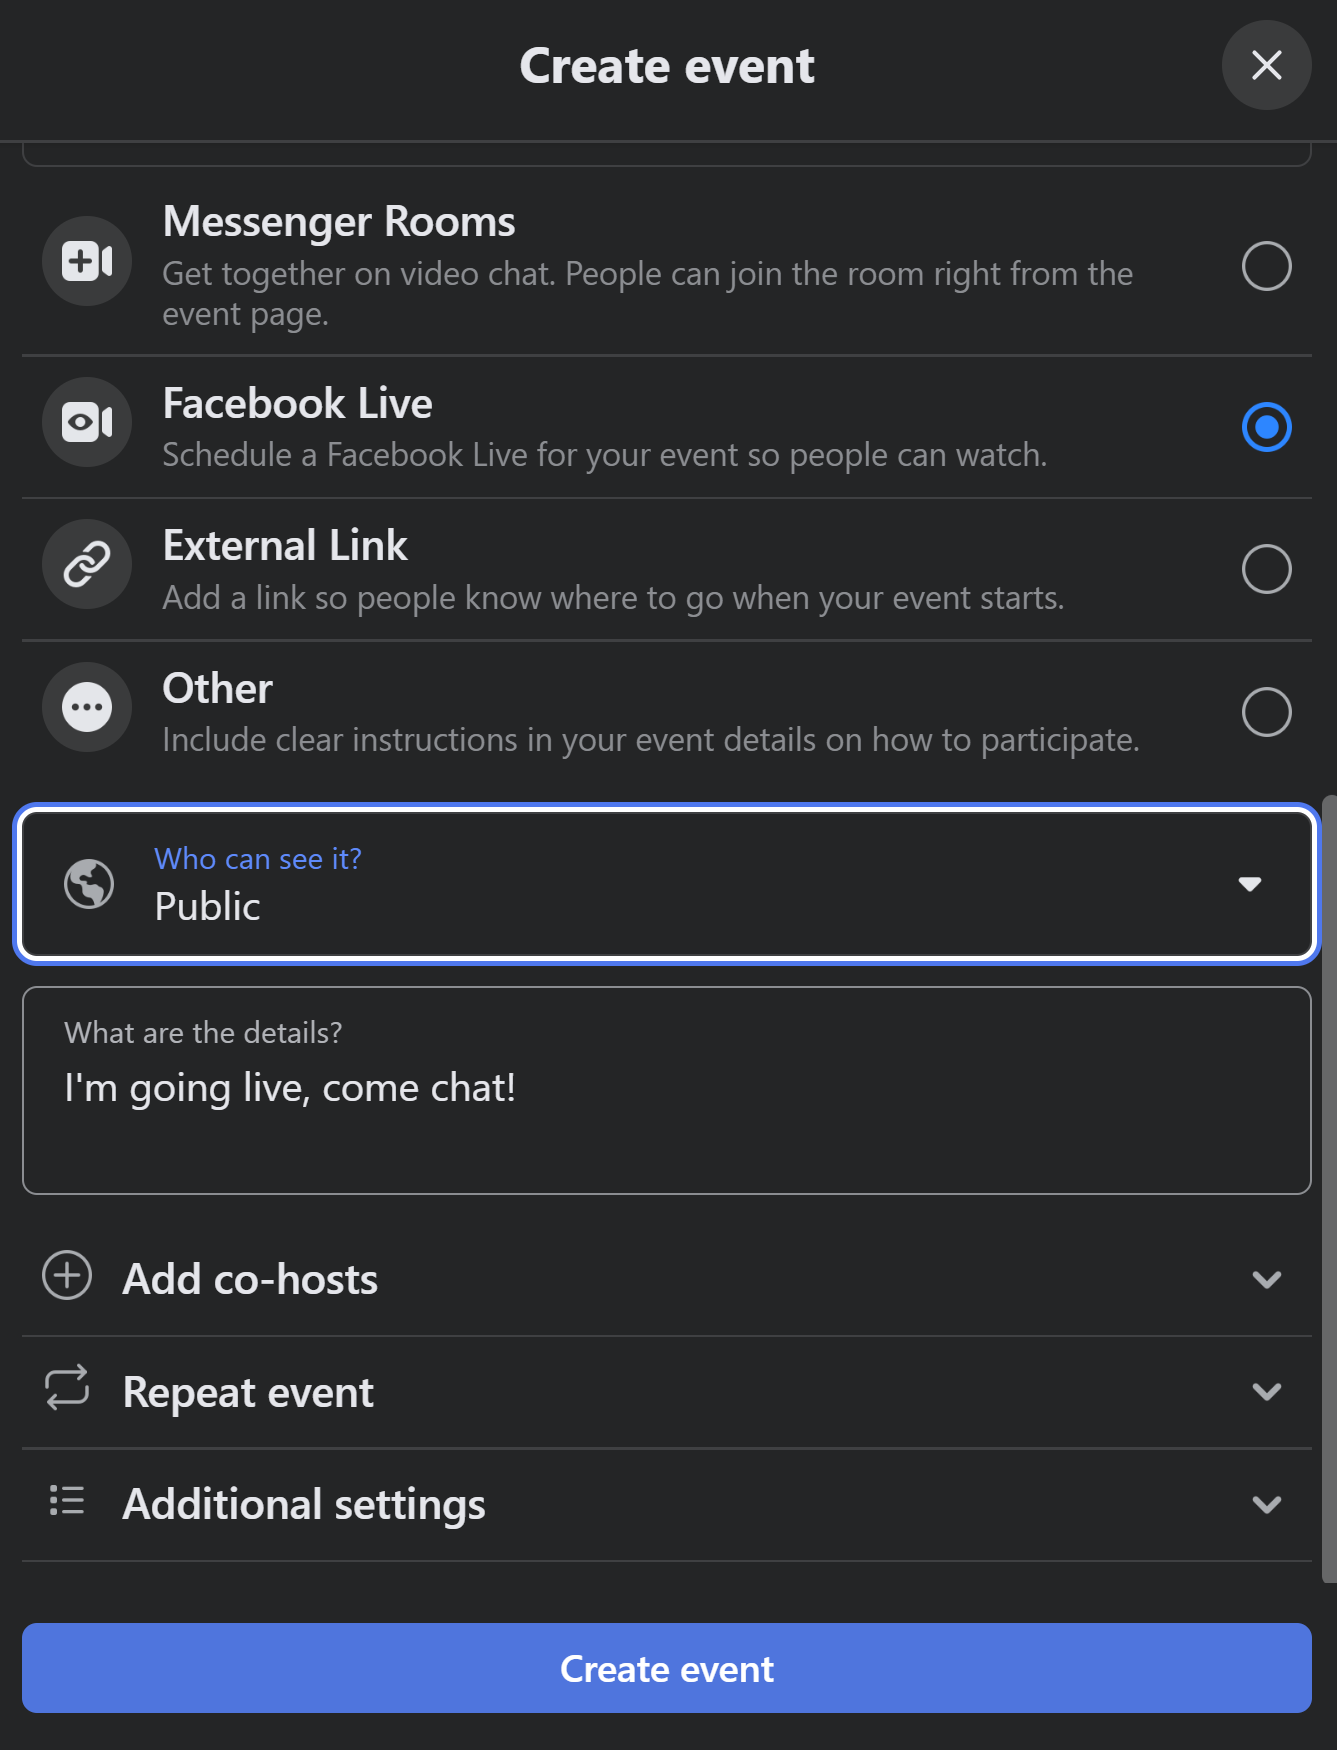Open the Who can see it dropdown arrow
This screenshot has width=1337, height=1750.
(1249, 884)
